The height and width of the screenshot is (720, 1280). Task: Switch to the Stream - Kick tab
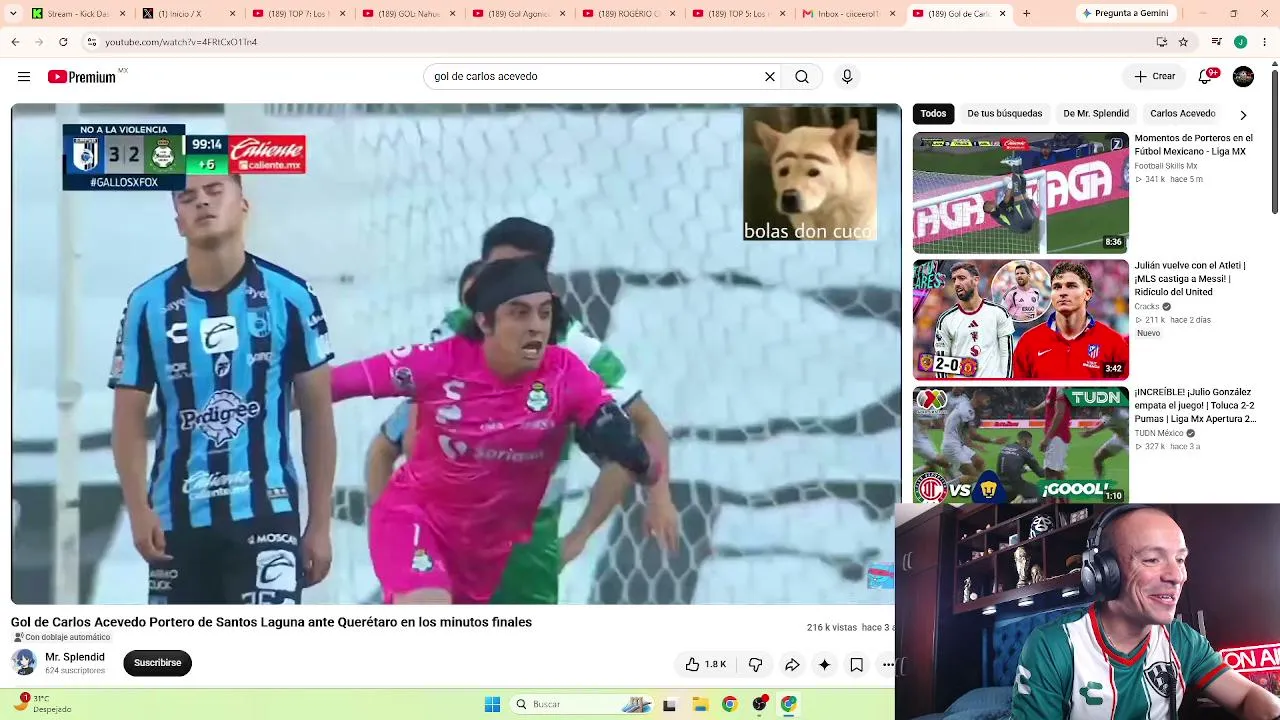point(77,13)
